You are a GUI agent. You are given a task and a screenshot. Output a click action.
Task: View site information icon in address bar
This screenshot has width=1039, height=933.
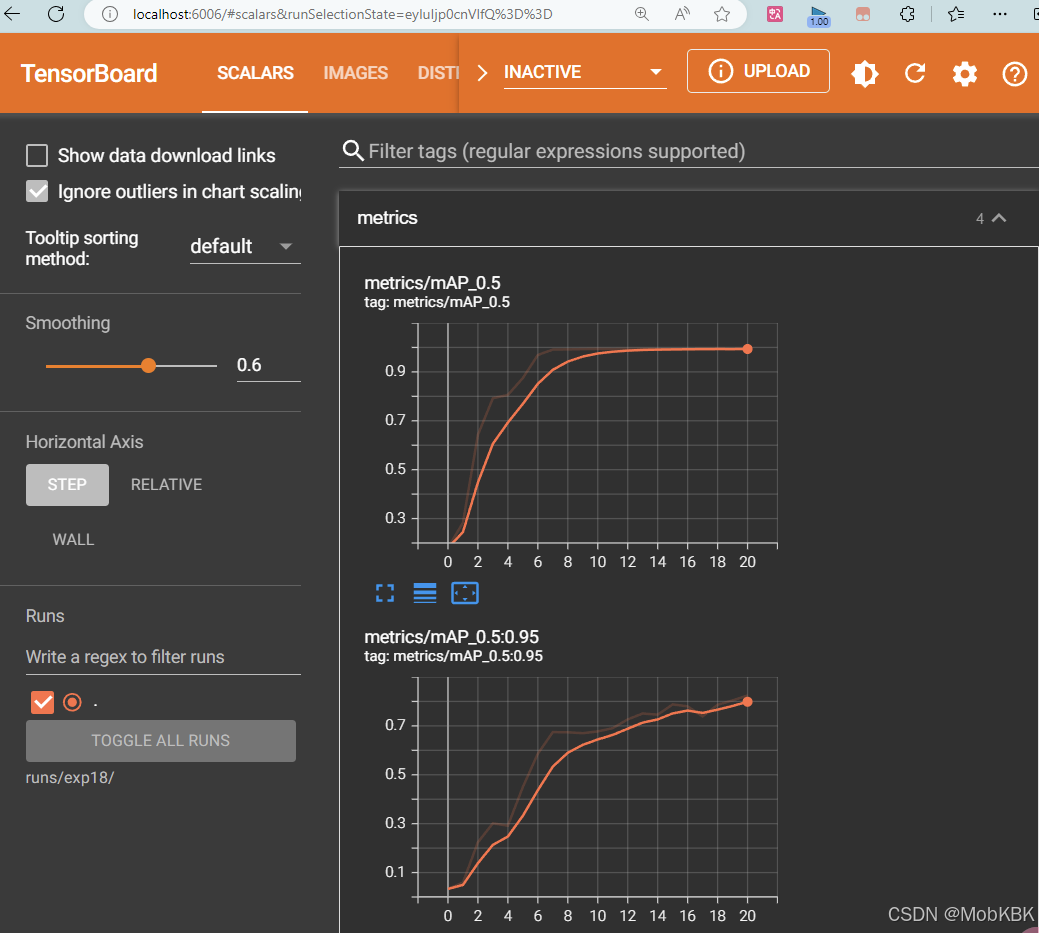pyautogui.click(x=110, y=14)
